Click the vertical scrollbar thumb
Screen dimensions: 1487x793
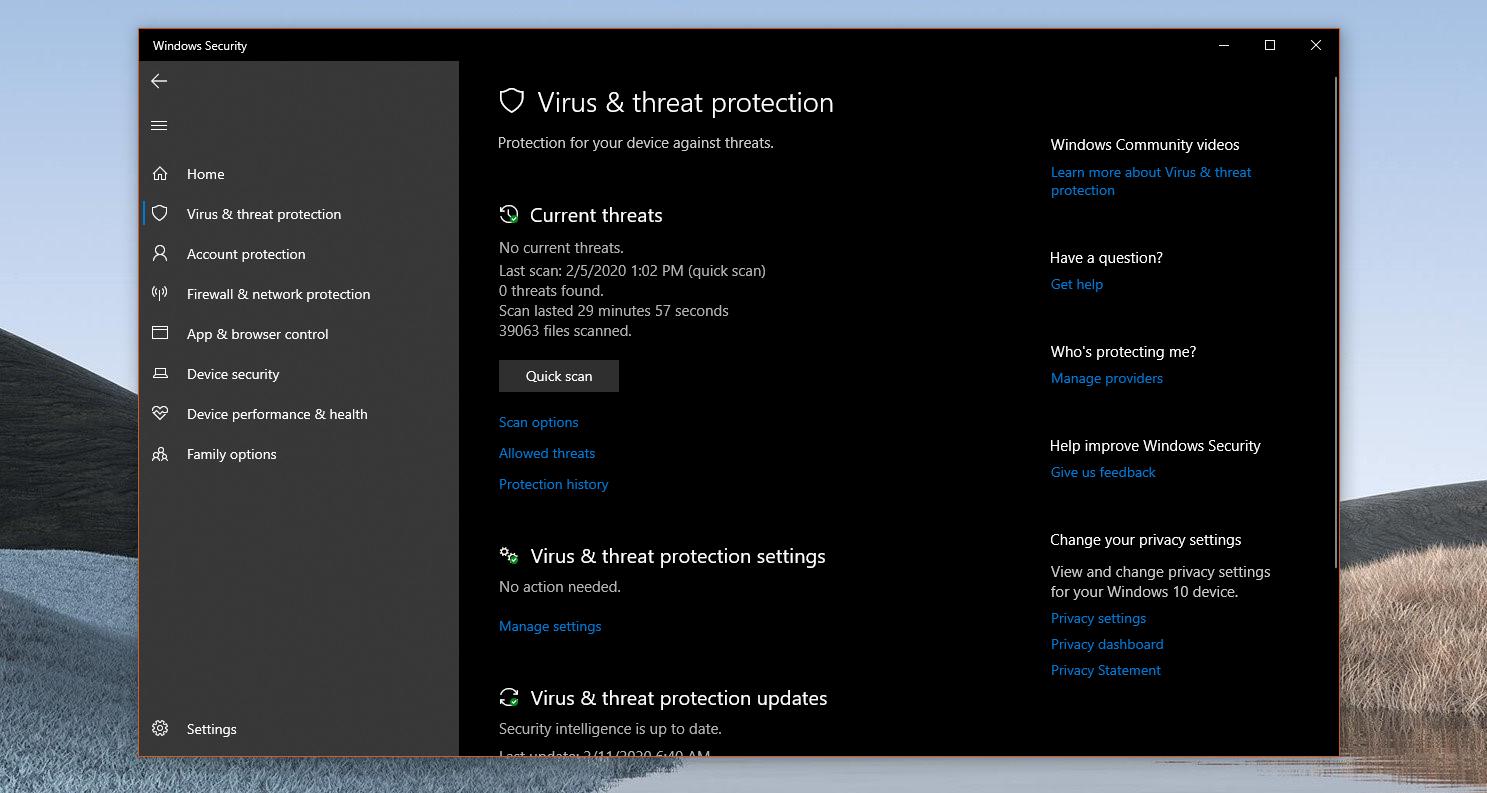pos(1335,320)
